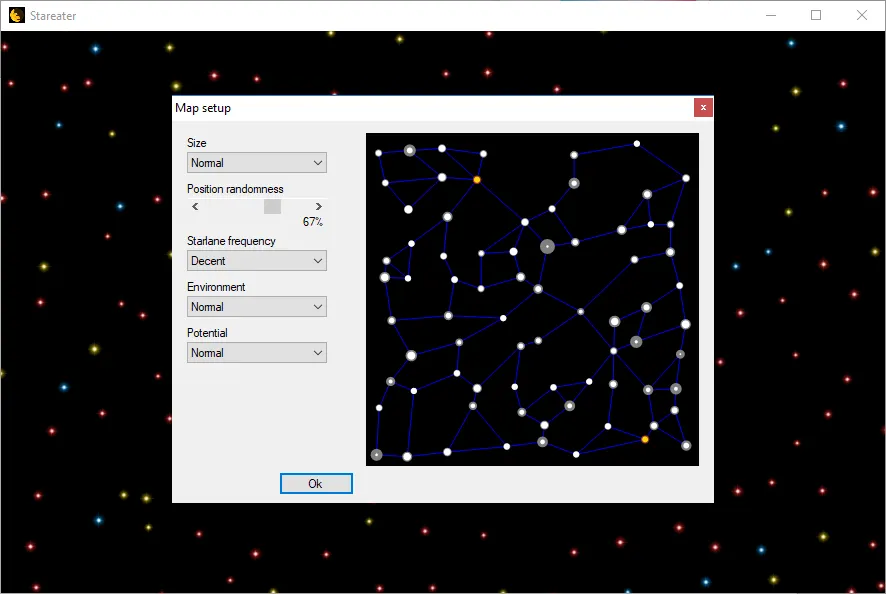Close the Stareater main window
886x594 pixels.
pos(862,15)
